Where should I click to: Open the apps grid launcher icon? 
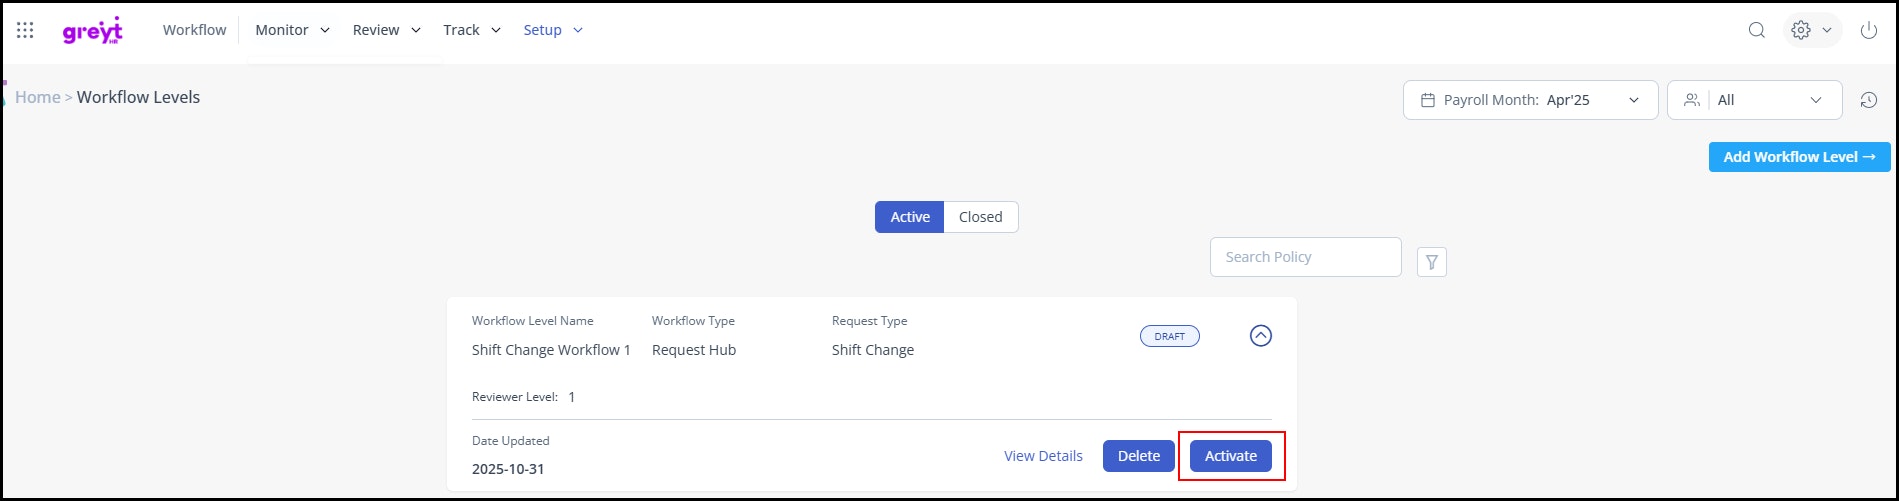tap(26, 30)
